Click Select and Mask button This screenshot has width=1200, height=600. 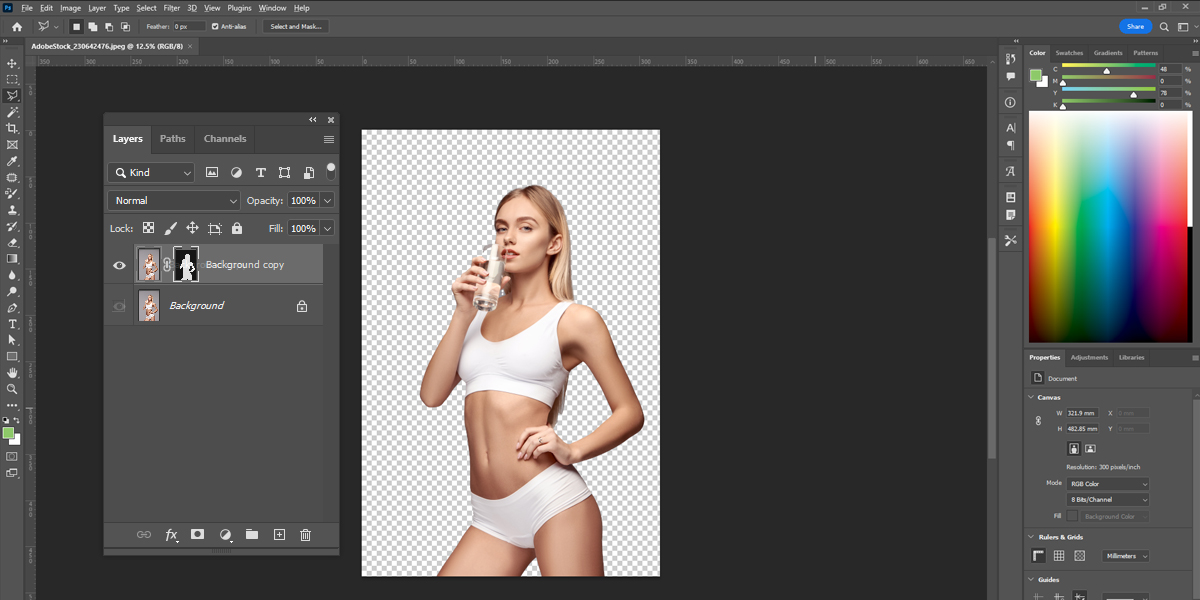tap(295, 26)
